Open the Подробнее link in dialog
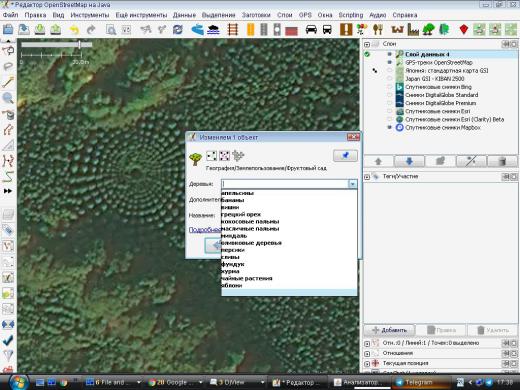The width and height of the screenshot is (520, 390). click(204, 230)
